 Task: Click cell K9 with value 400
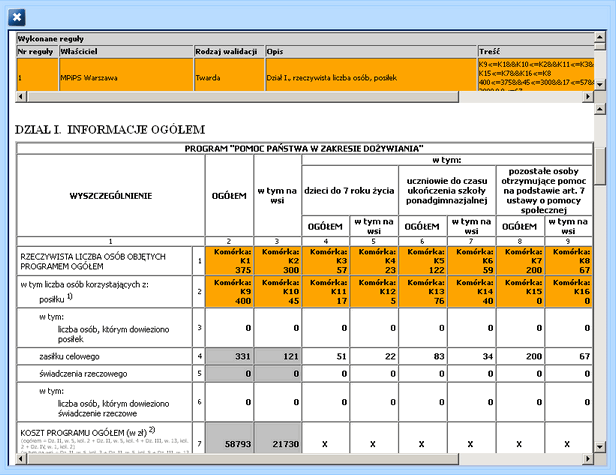click(229, 293)
